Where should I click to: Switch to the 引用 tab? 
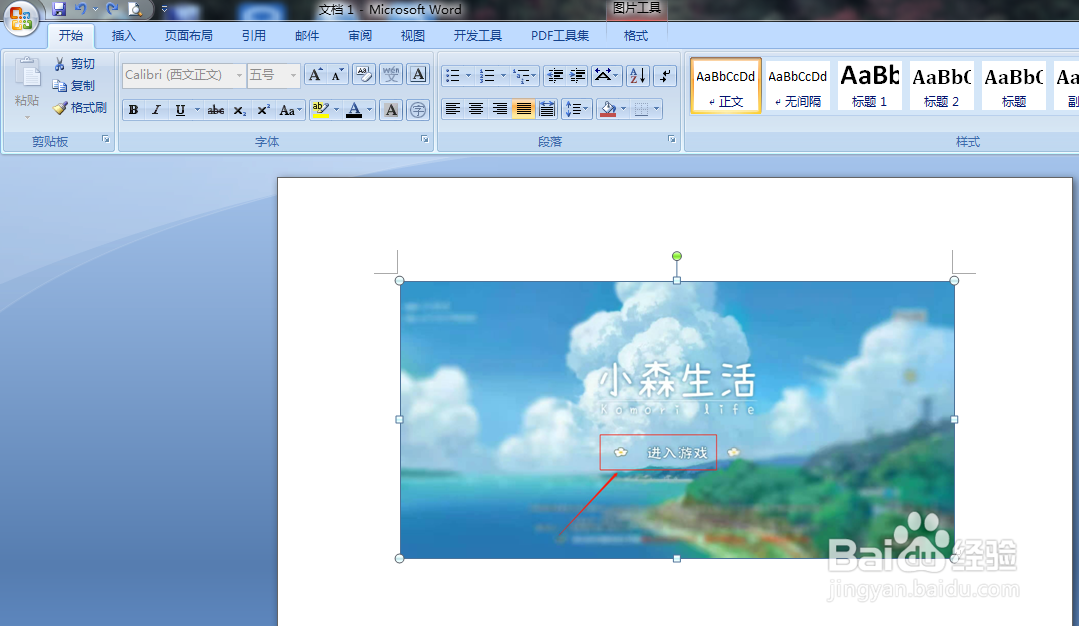pos(253,36)
